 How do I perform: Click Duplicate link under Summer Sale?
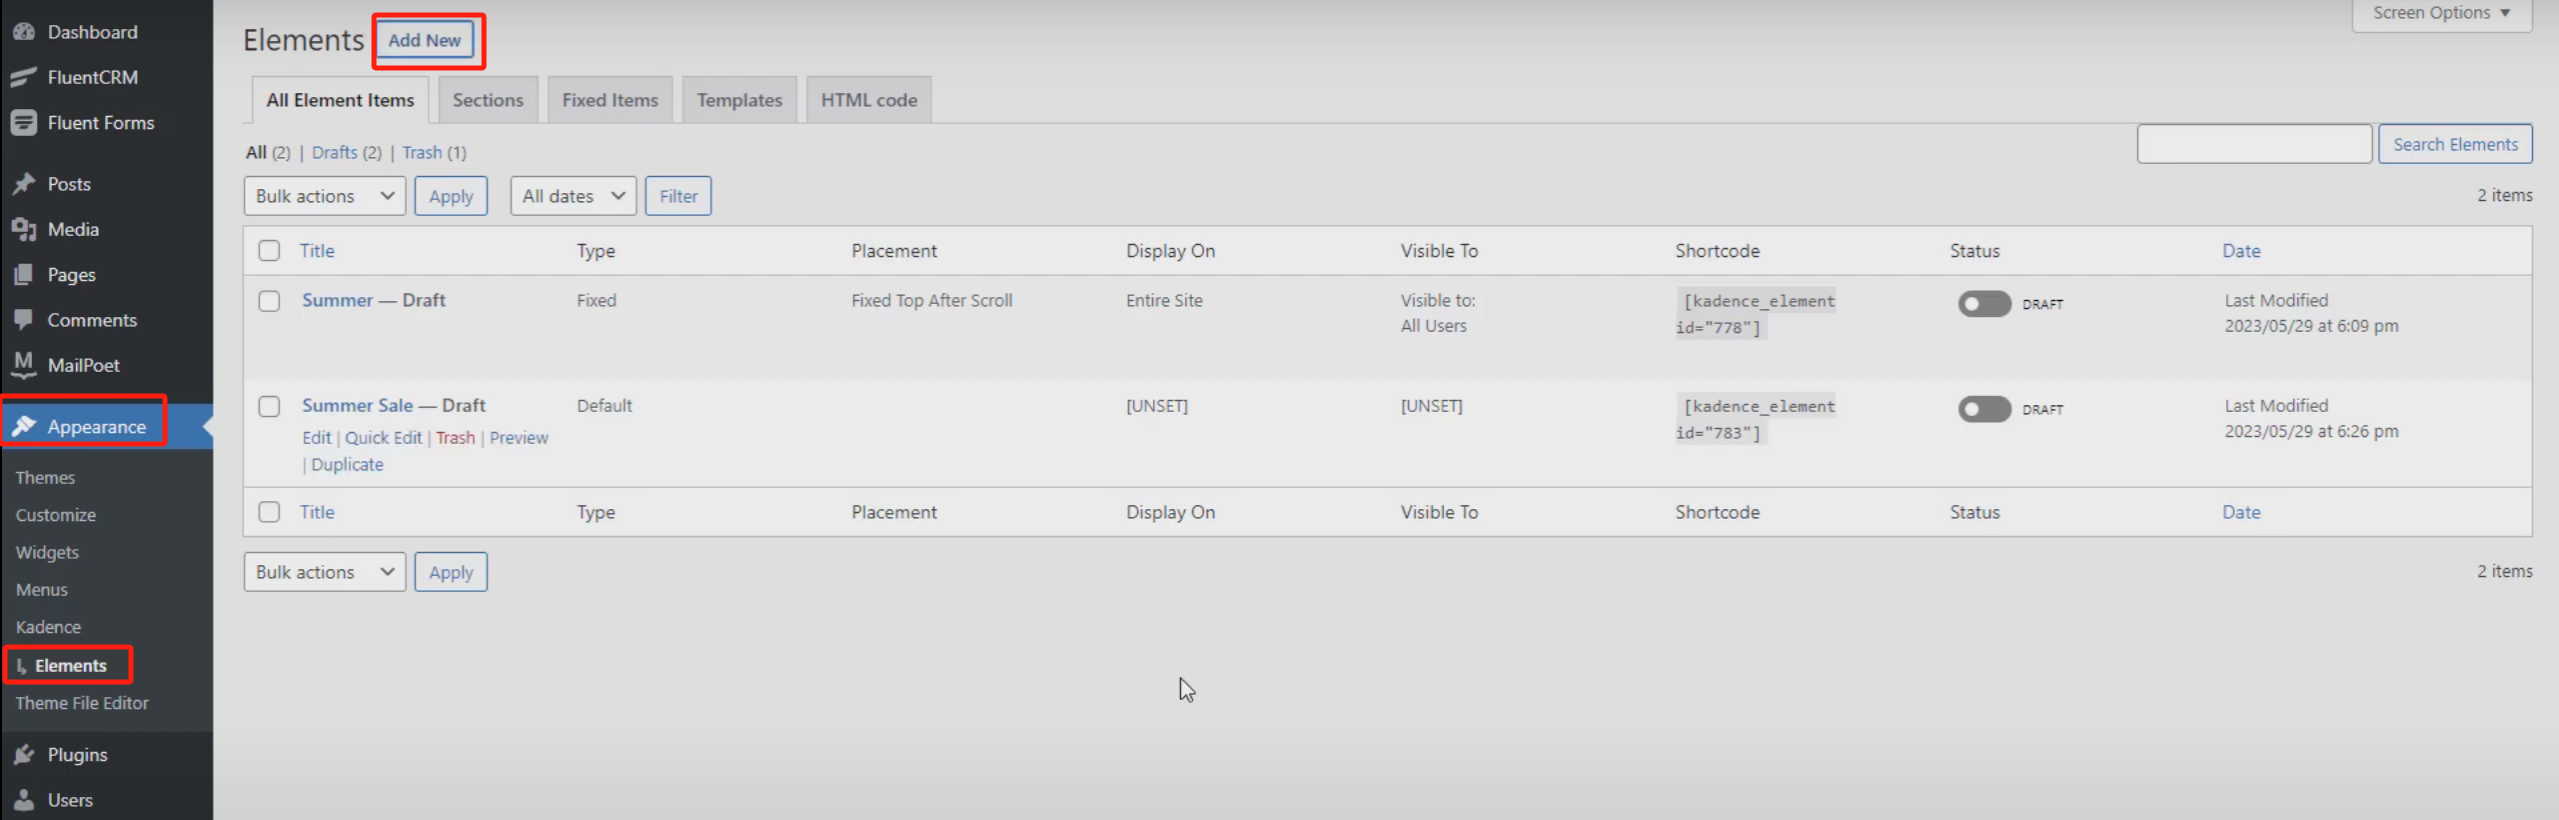tap(347, 465)
